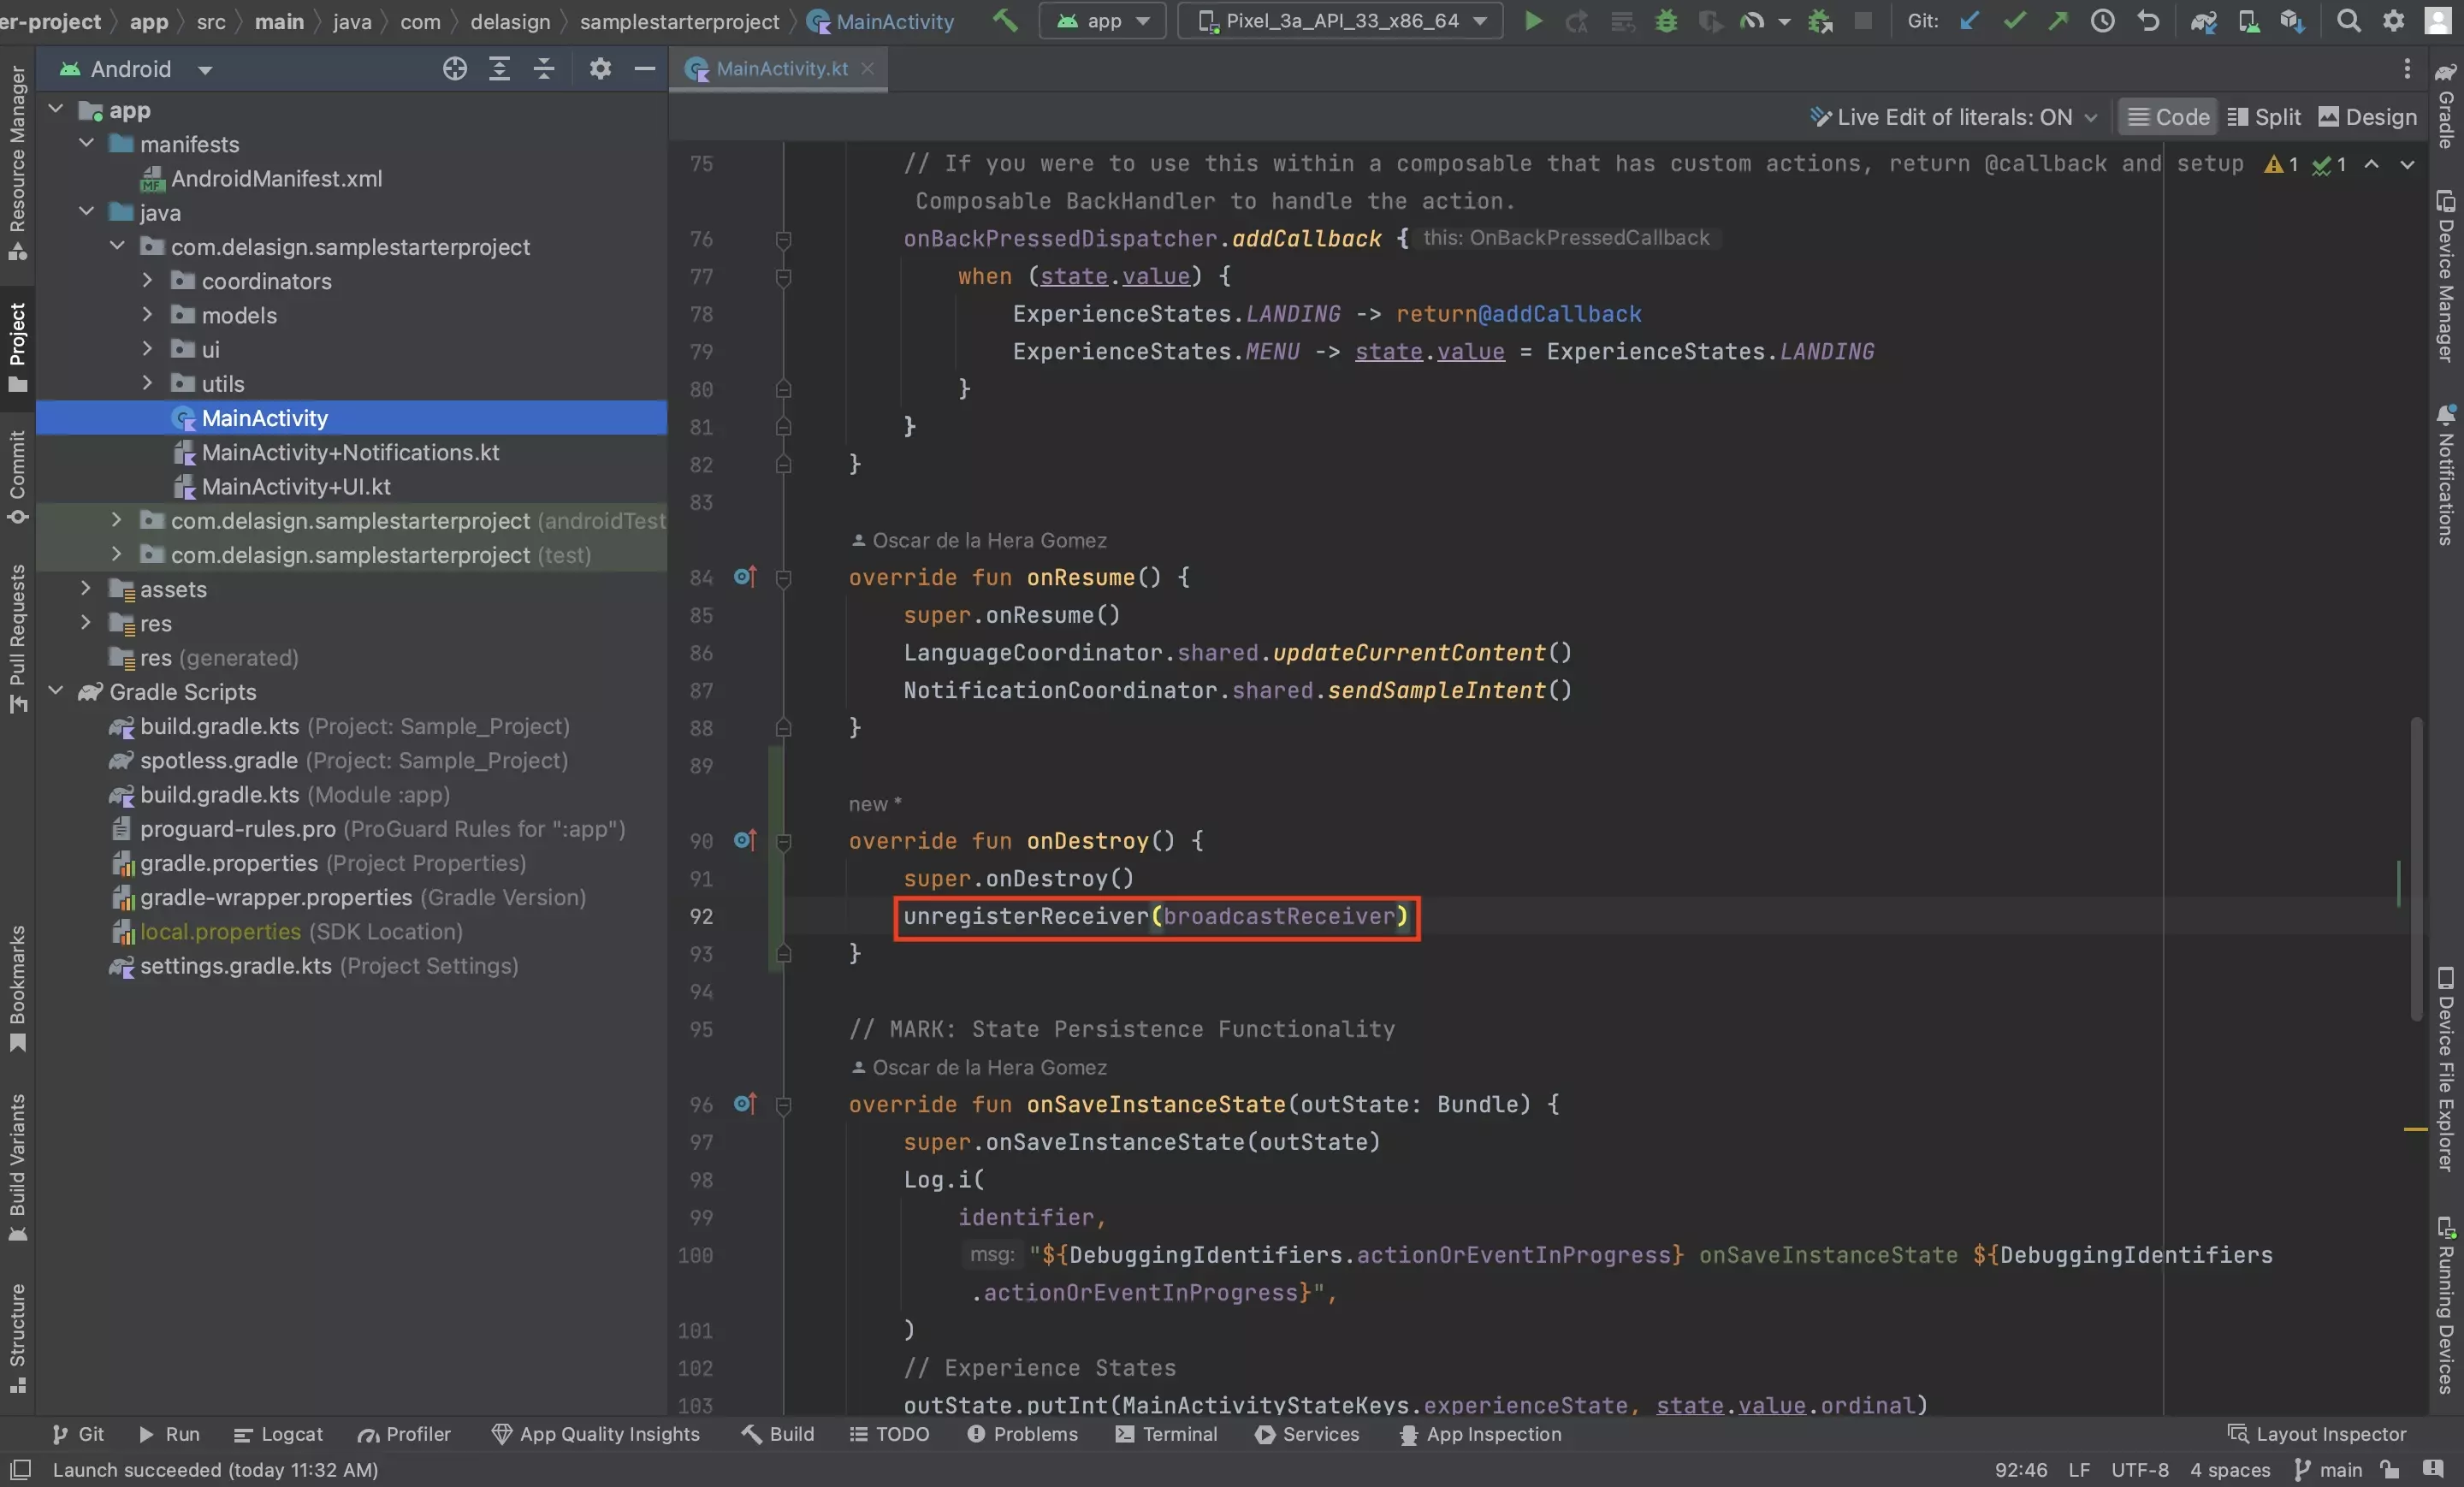2464x1487 pixels.
Task: Expand the coordinators package
Action: click(147, 281)
